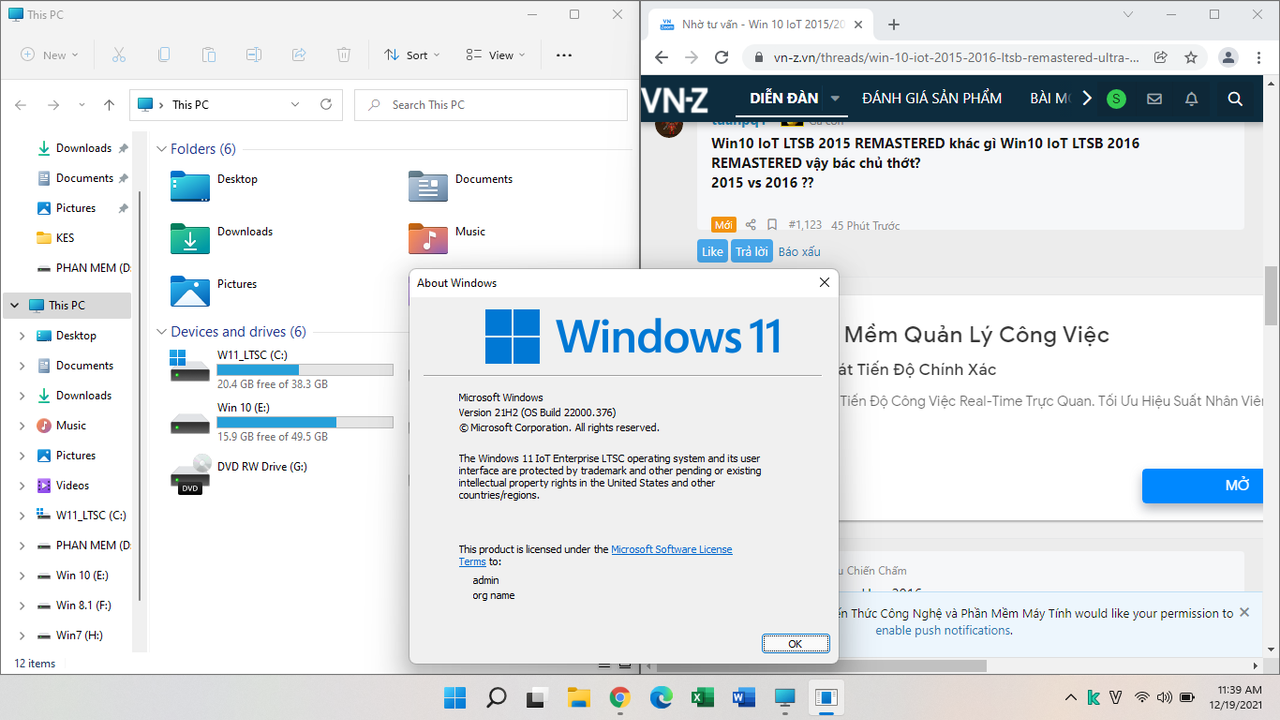This screenshot has width=1280, height=720.
Task: Select the Rename icon in the toolbar
Action: 253,55
